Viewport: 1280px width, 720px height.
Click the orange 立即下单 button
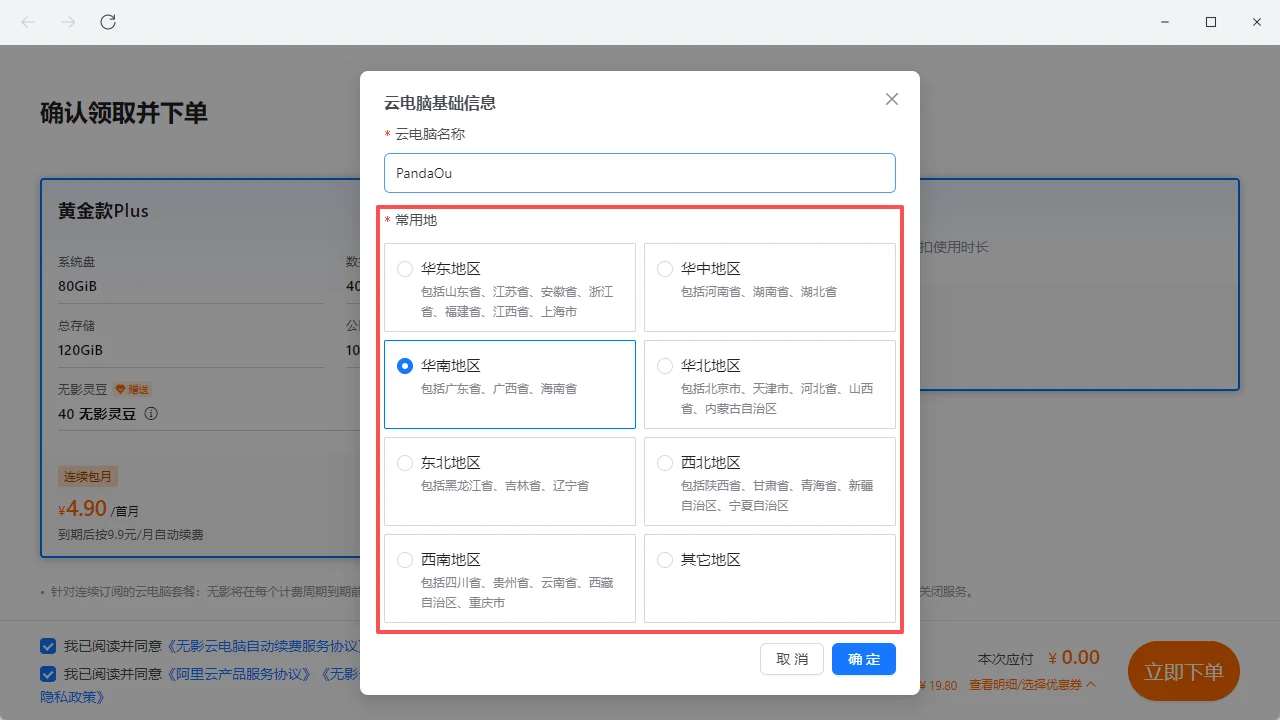[1184, 671]
